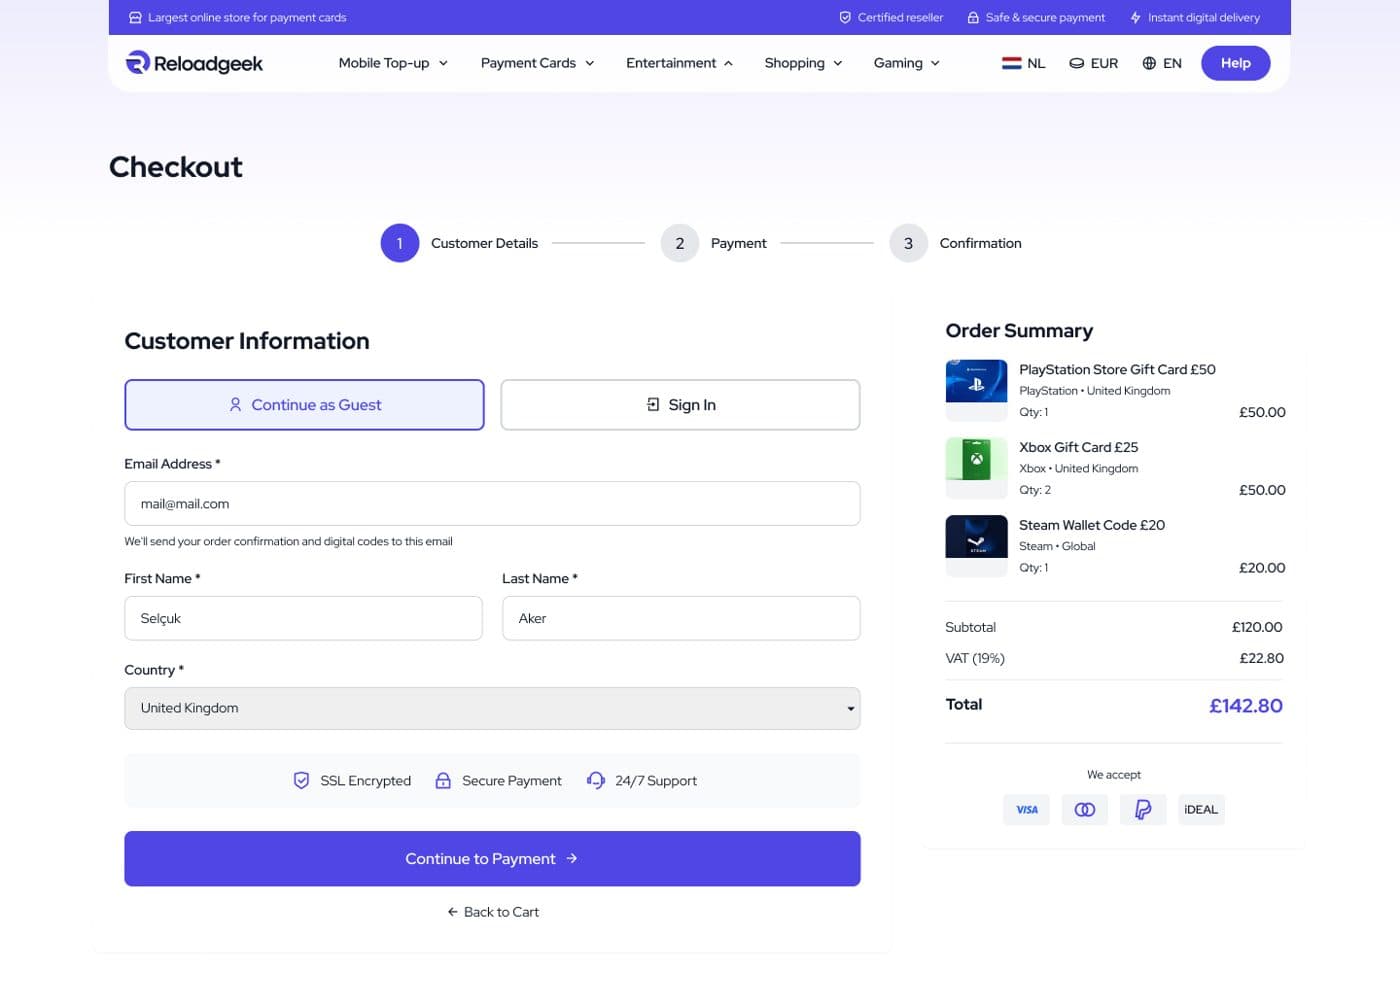Click the Visa payment icon

pos(1027,810)
